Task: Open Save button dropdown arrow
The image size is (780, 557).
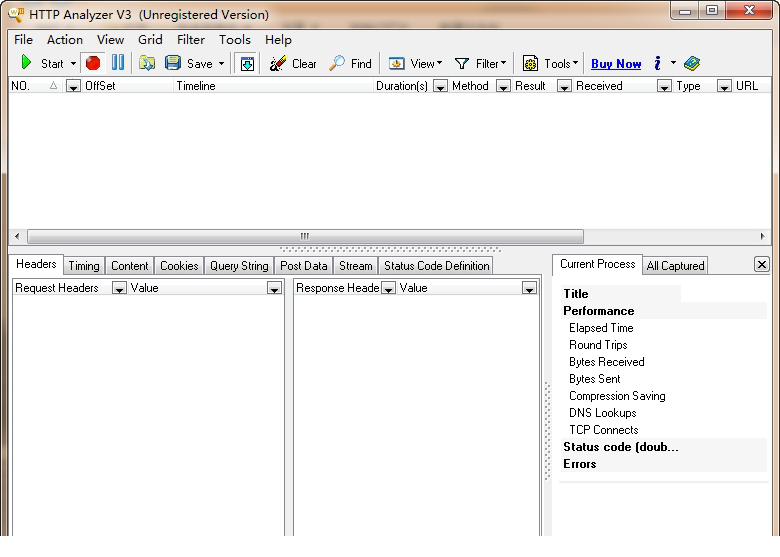Action: [221, 64]
